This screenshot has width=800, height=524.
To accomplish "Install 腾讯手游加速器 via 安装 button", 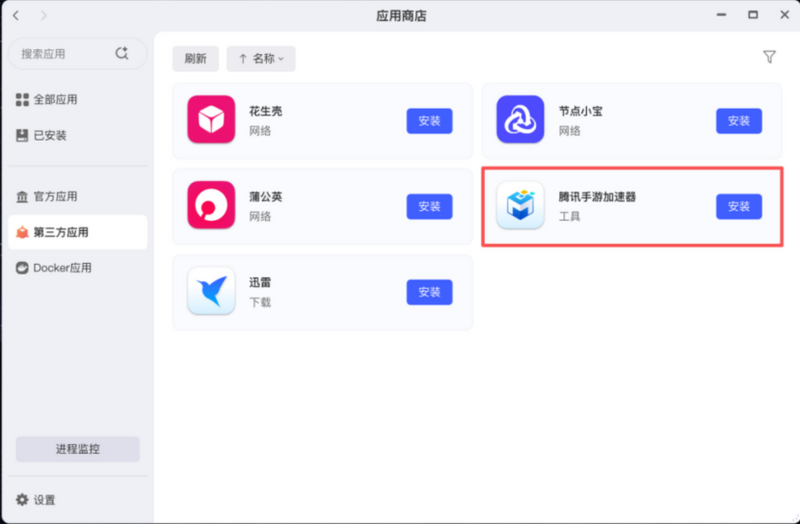I will tap(739, 207).
